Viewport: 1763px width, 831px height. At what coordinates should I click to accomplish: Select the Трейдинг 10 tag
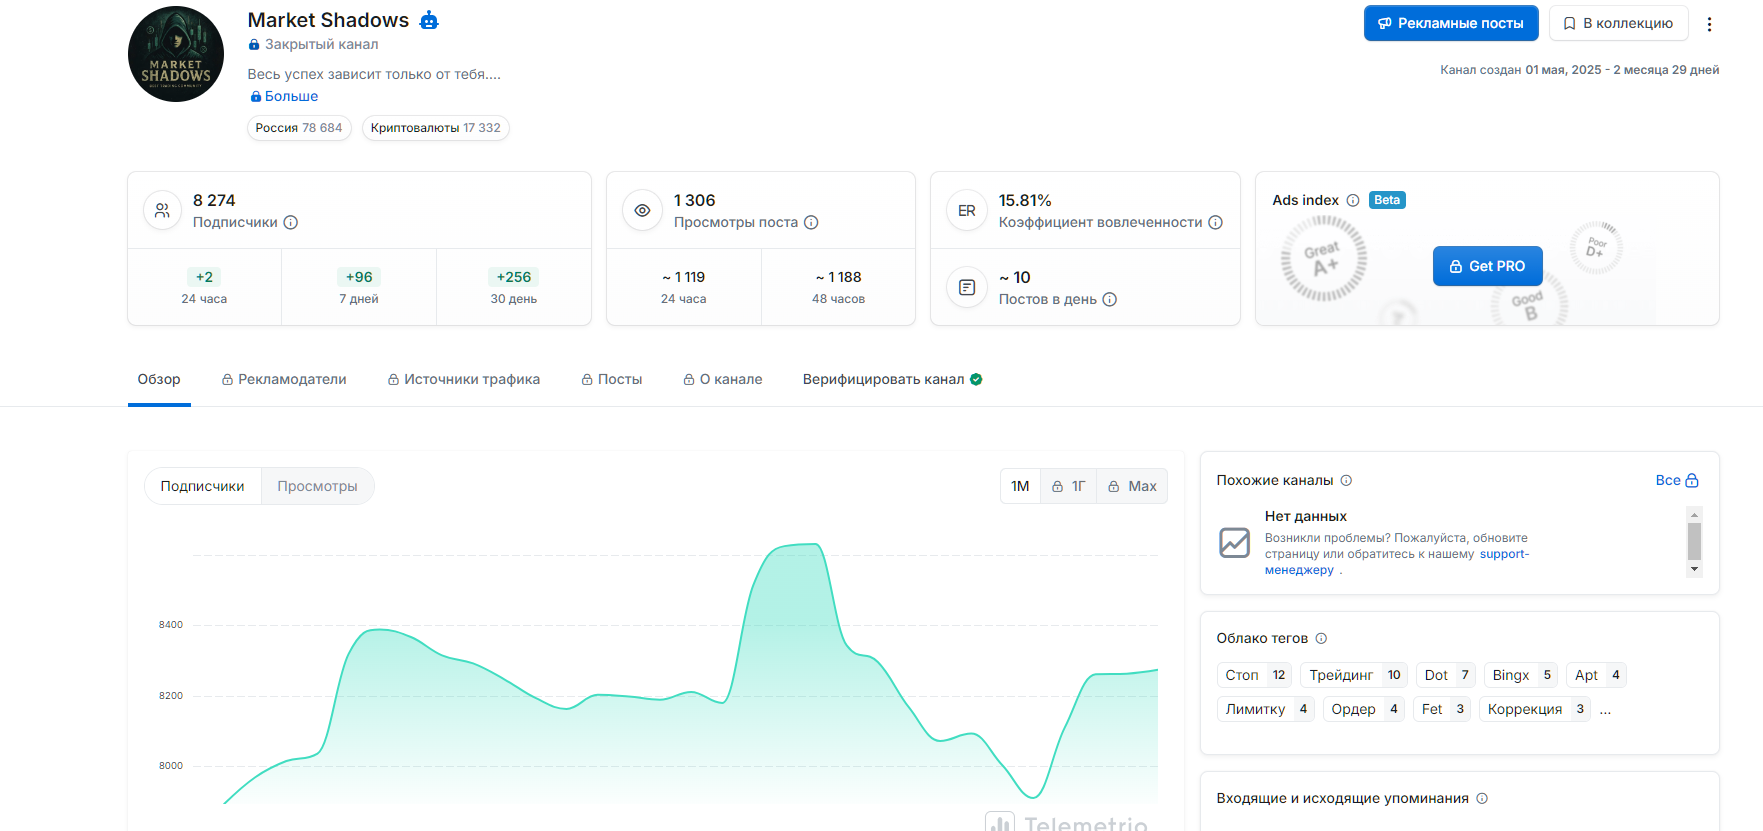click(1354, 675)
